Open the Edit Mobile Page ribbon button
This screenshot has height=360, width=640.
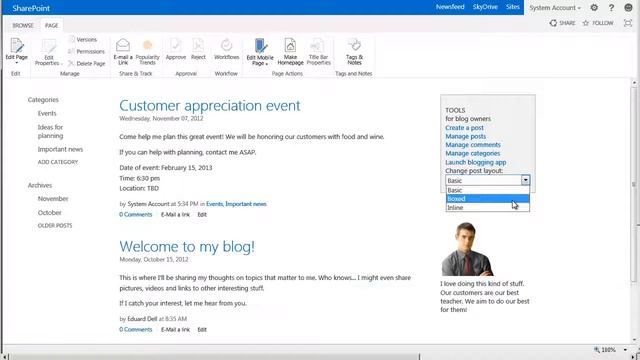tap(260, 52)
